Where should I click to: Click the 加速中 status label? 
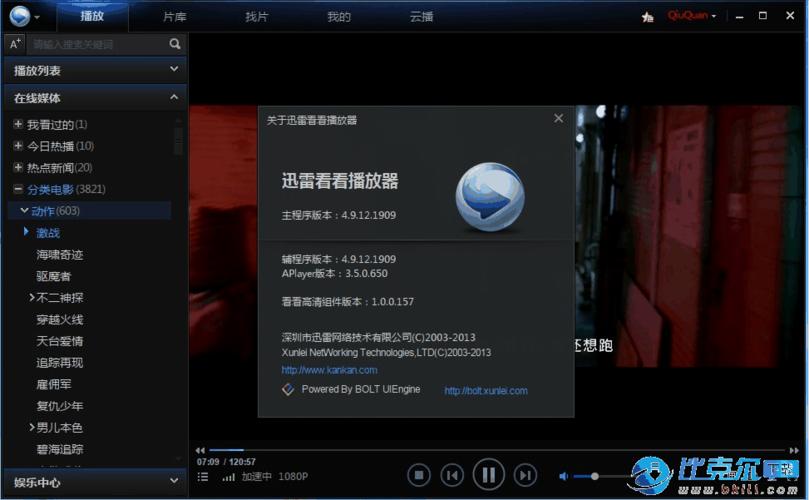pyautogui.click(x=256, y=476)
